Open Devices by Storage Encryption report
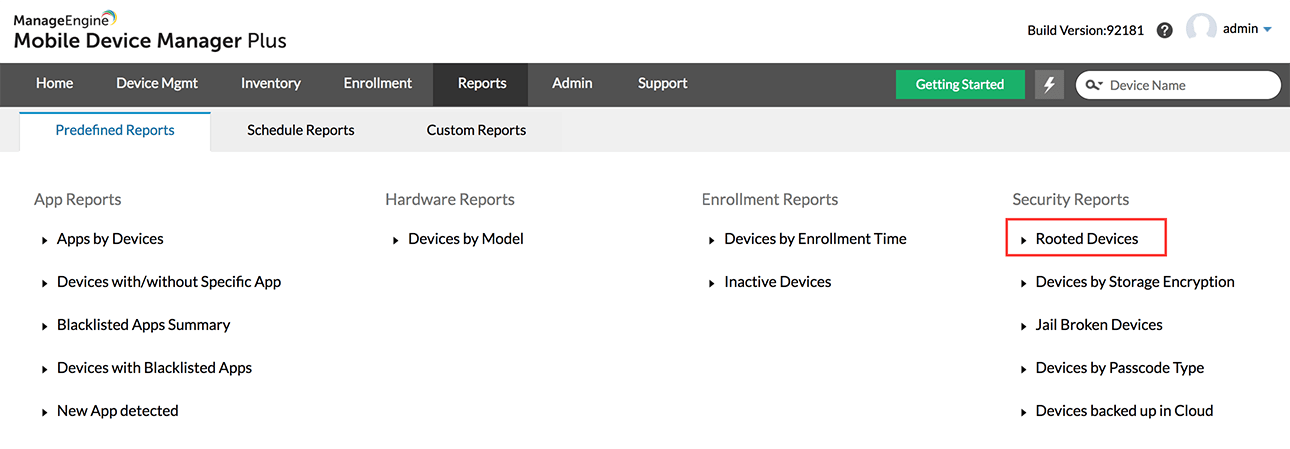This screenshot has height=449, width=1290. point(1135,282)
